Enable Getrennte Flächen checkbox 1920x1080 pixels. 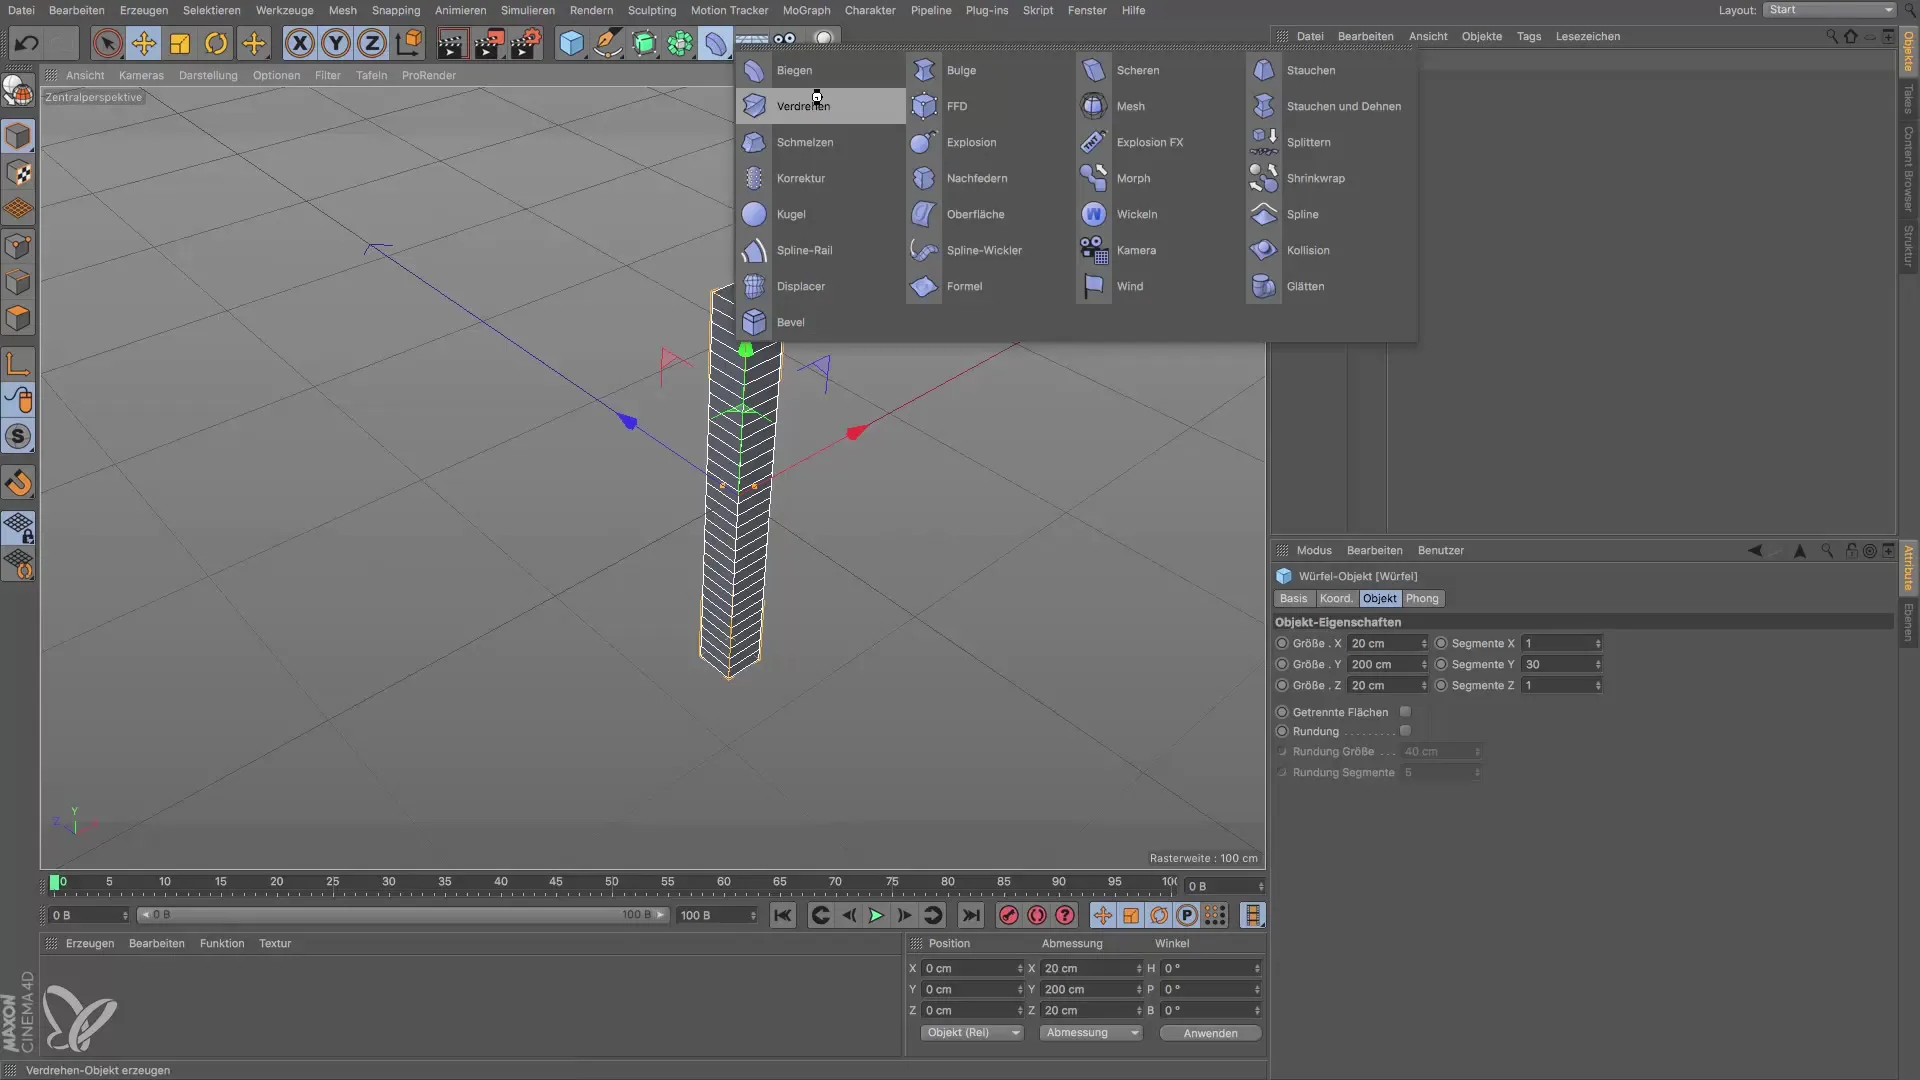[1405, 712]
